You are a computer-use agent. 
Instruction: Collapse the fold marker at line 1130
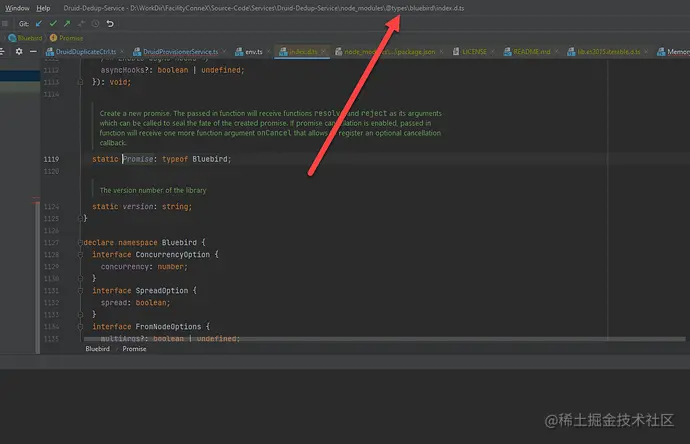(80, 279)
